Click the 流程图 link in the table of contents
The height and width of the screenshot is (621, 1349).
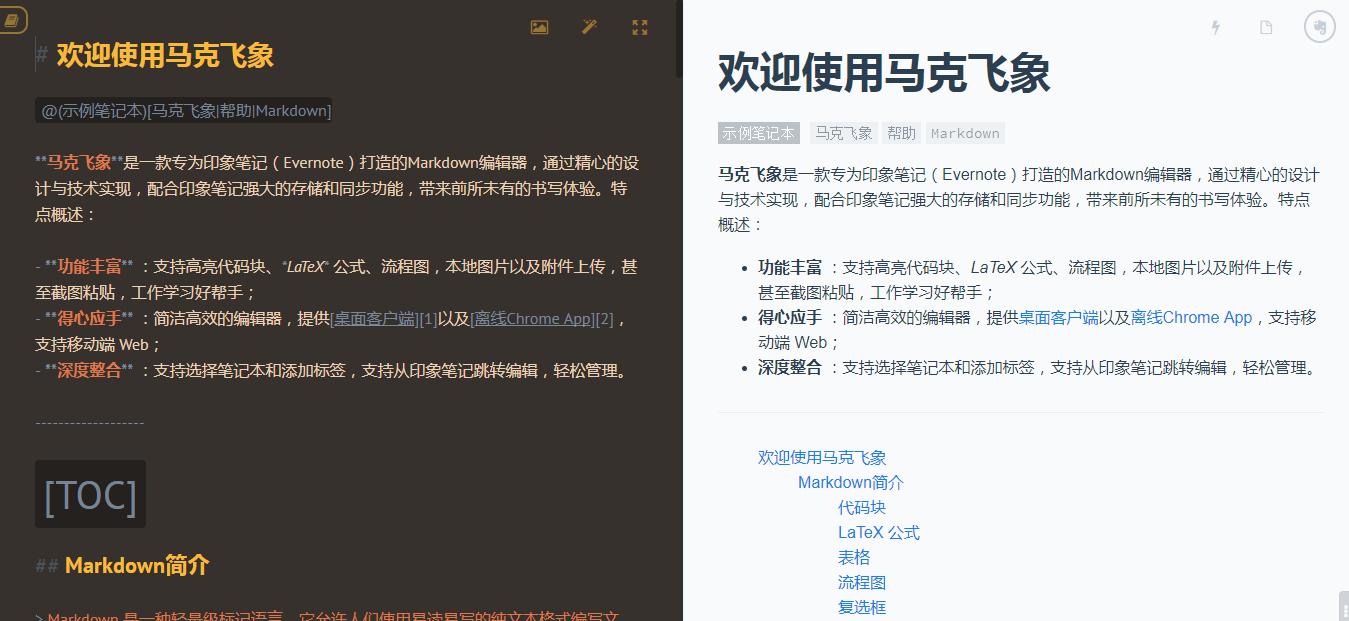pos(862,582)
